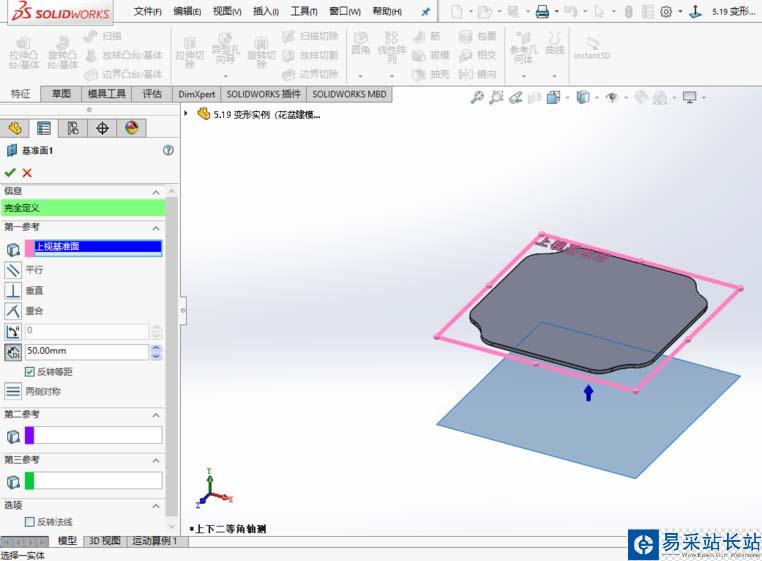
Task: Open the Print options dropdown arrow
Action: point(556,12)
